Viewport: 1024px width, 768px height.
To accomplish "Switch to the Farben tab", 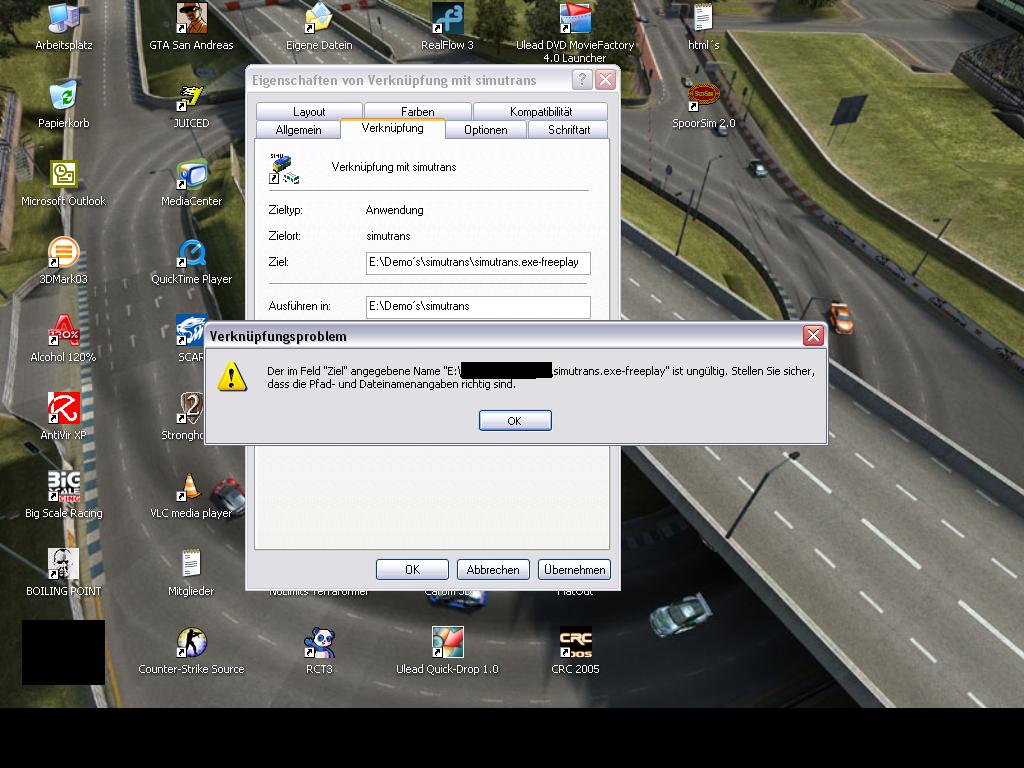I will point(418,112).
